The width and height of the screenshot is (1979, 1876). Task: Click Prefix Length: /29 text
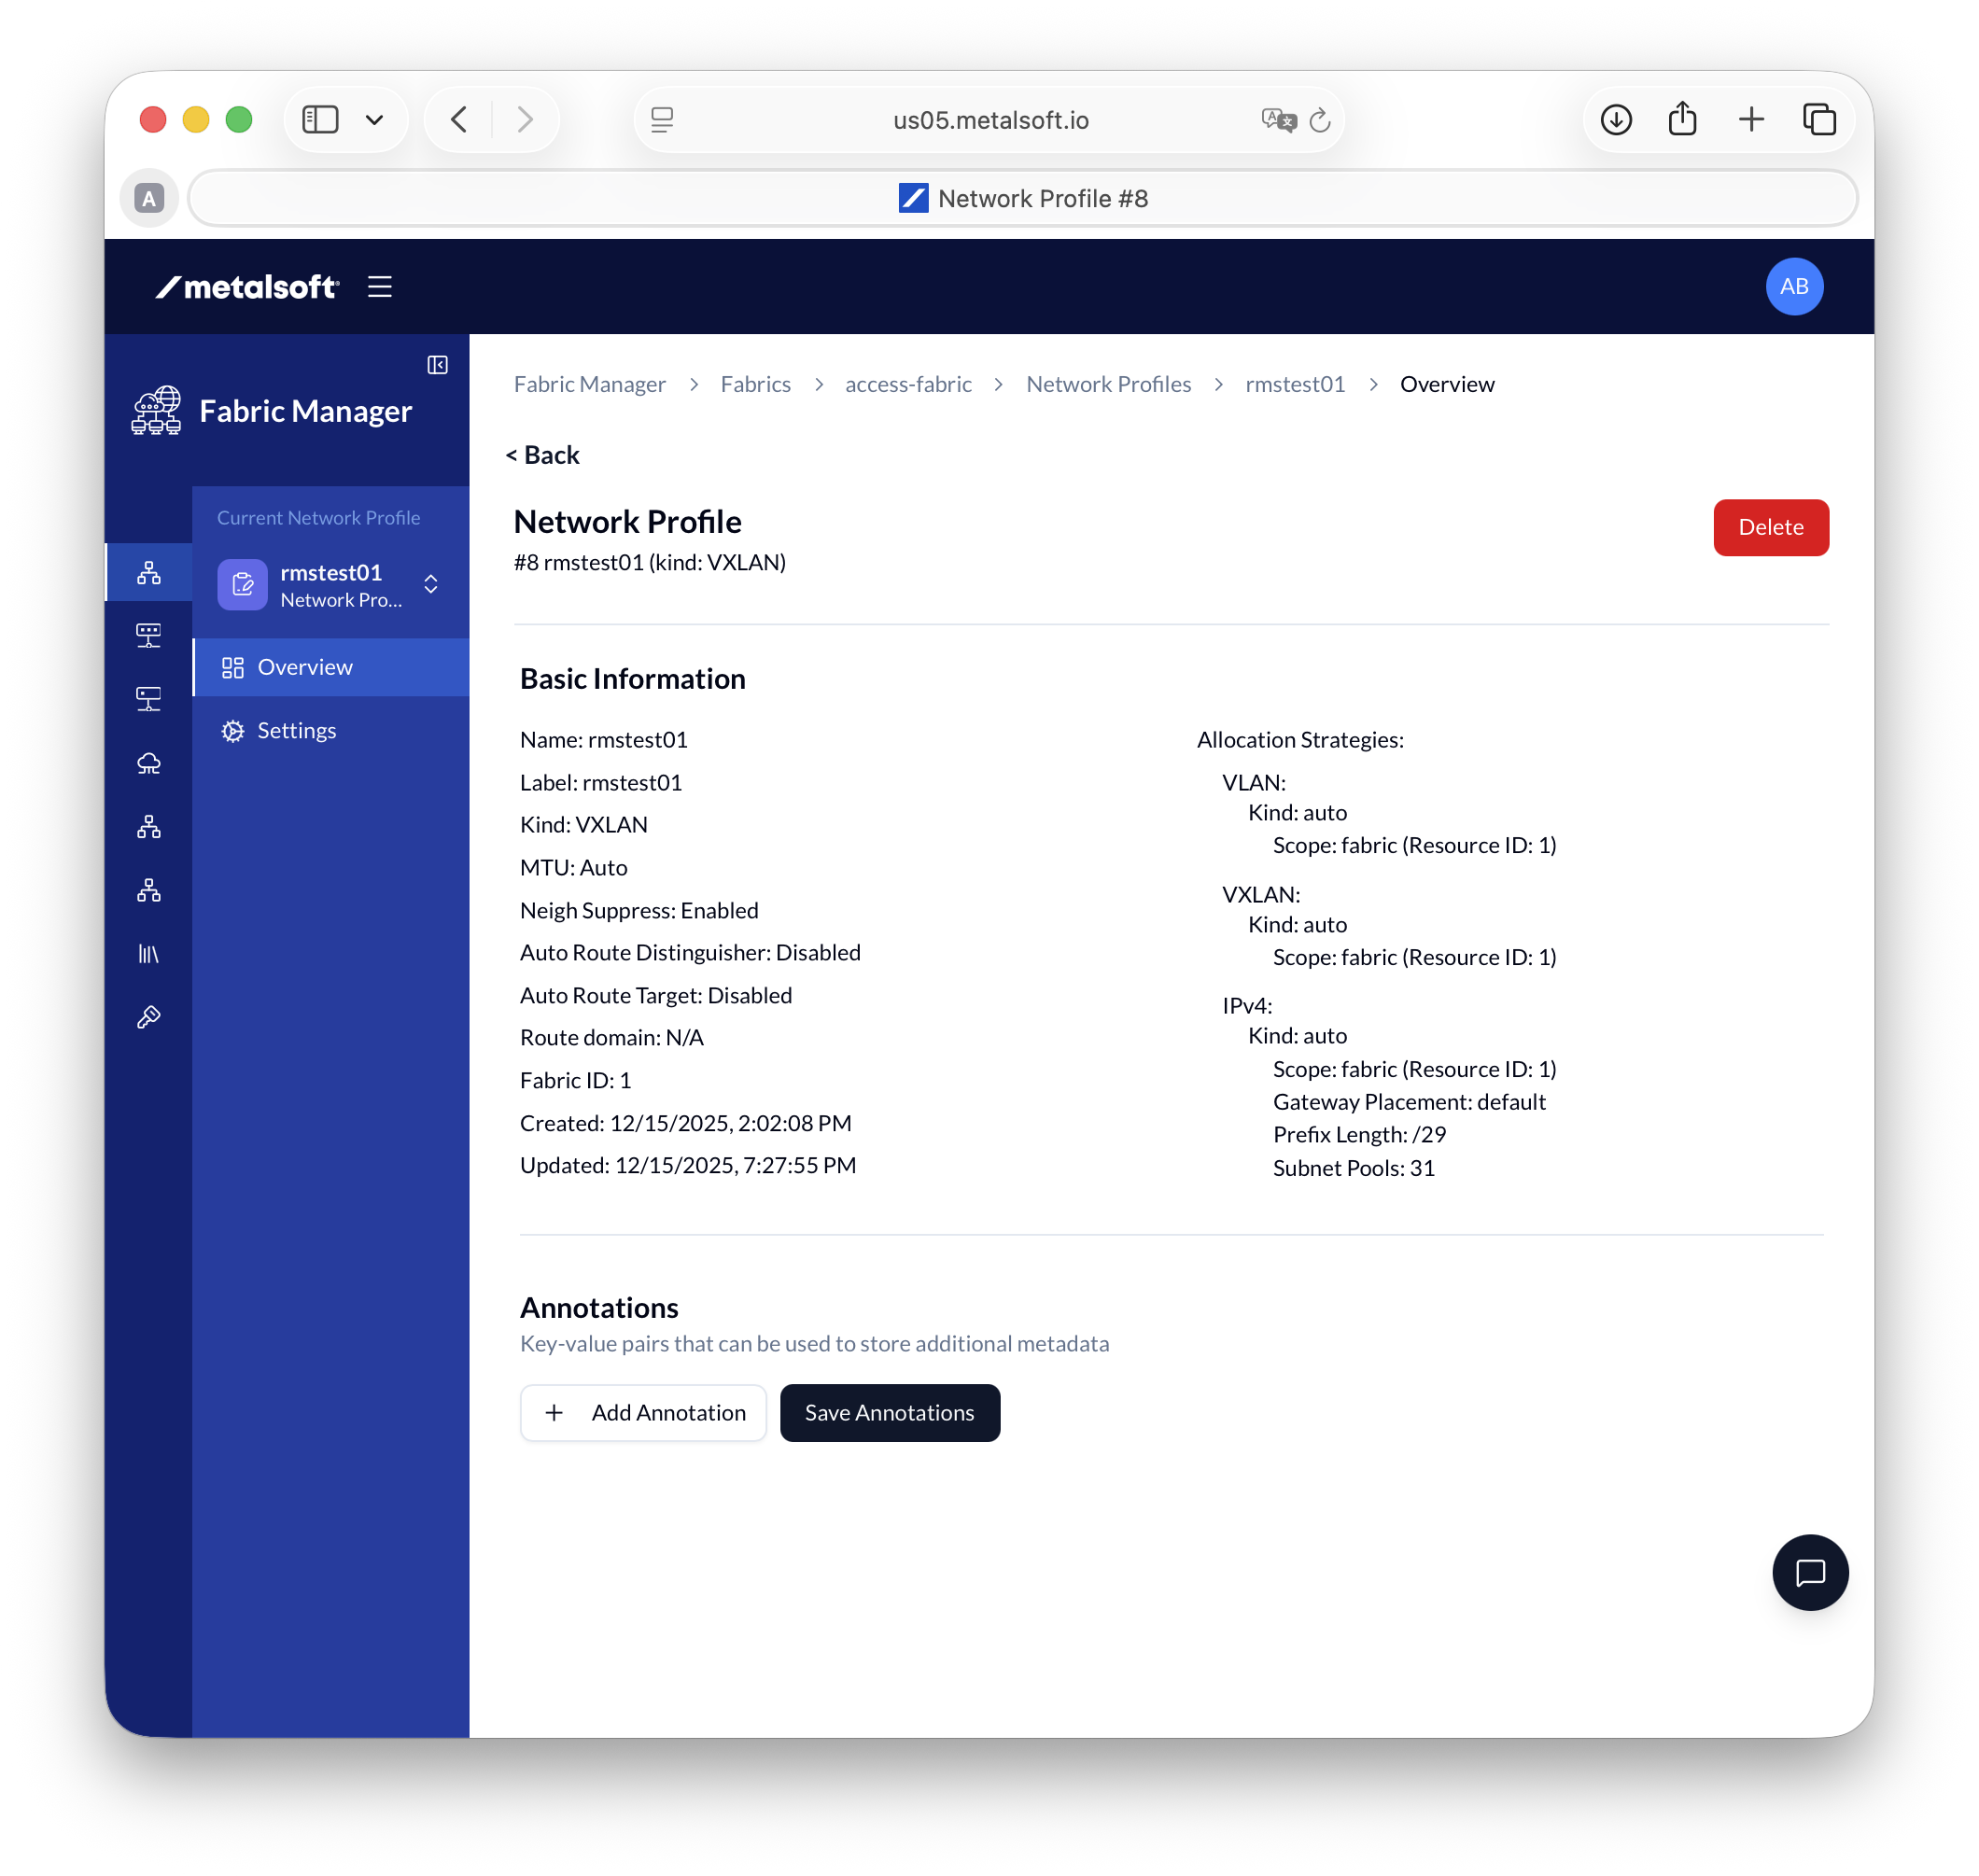[1359, 1134]
